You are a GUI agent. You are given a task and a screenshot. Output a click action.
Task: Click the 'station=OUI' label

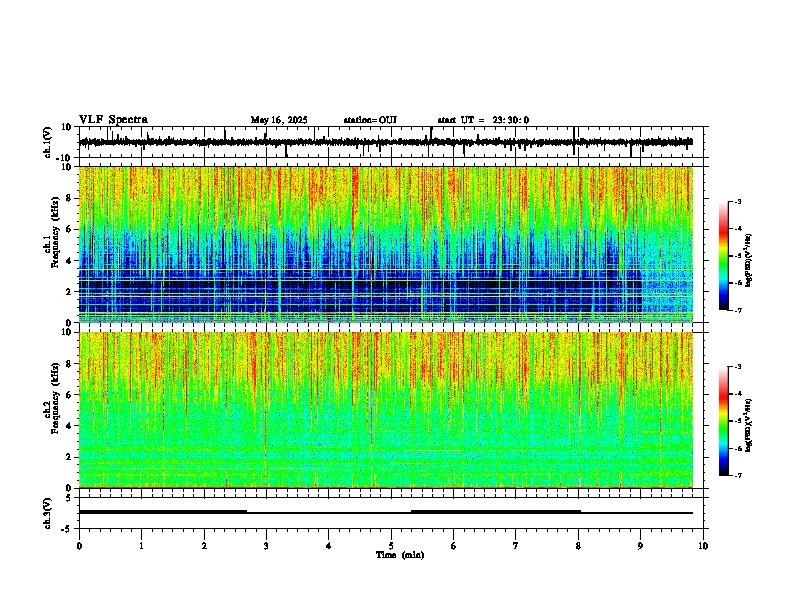370,120
